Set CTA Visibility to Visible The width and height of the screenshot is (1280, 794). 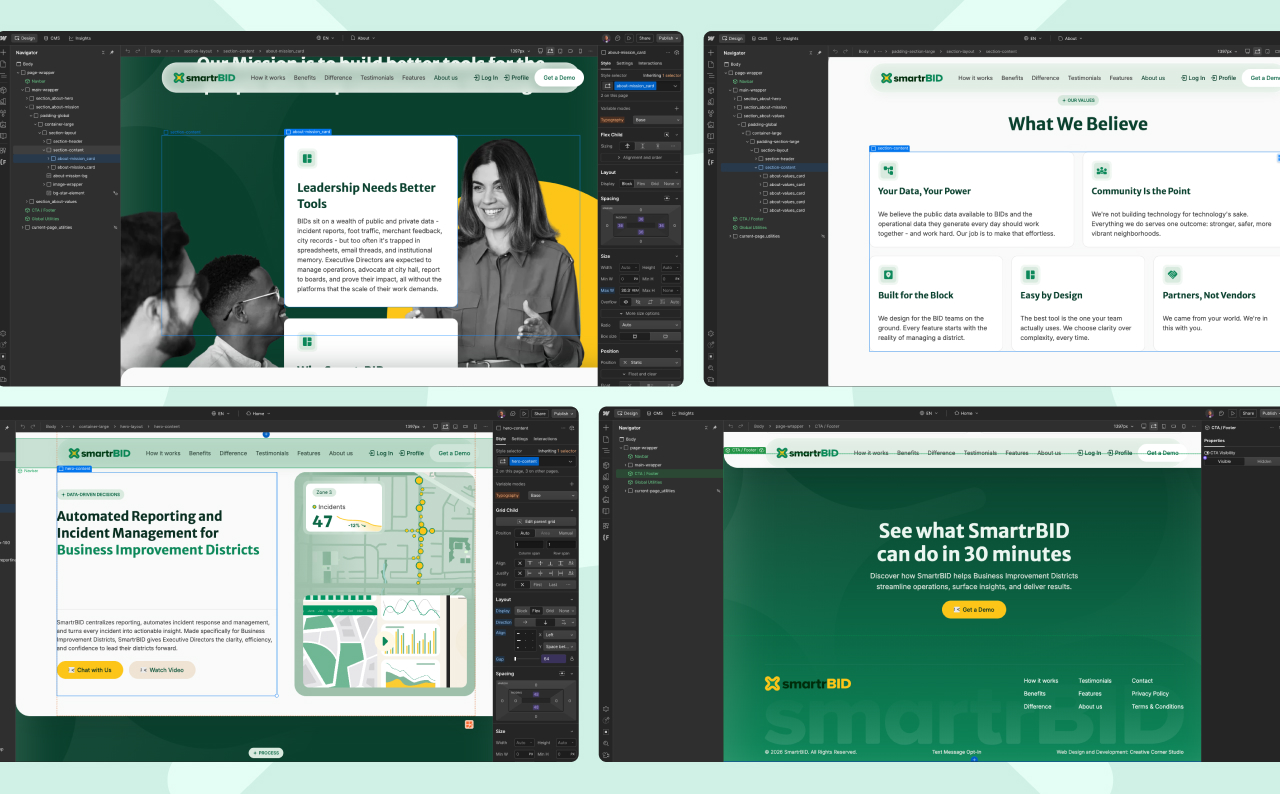(1224, 461)
